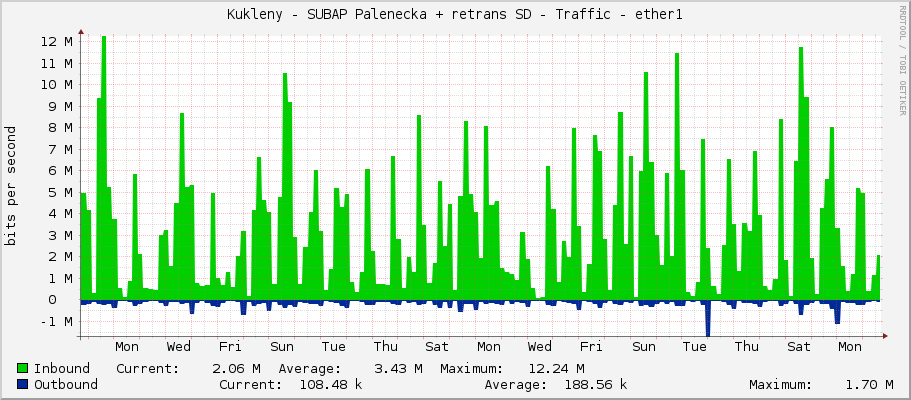Click the 'Maximum:' label in Inbound row
The image size is (911, 400).
click(x=471, y=369)
